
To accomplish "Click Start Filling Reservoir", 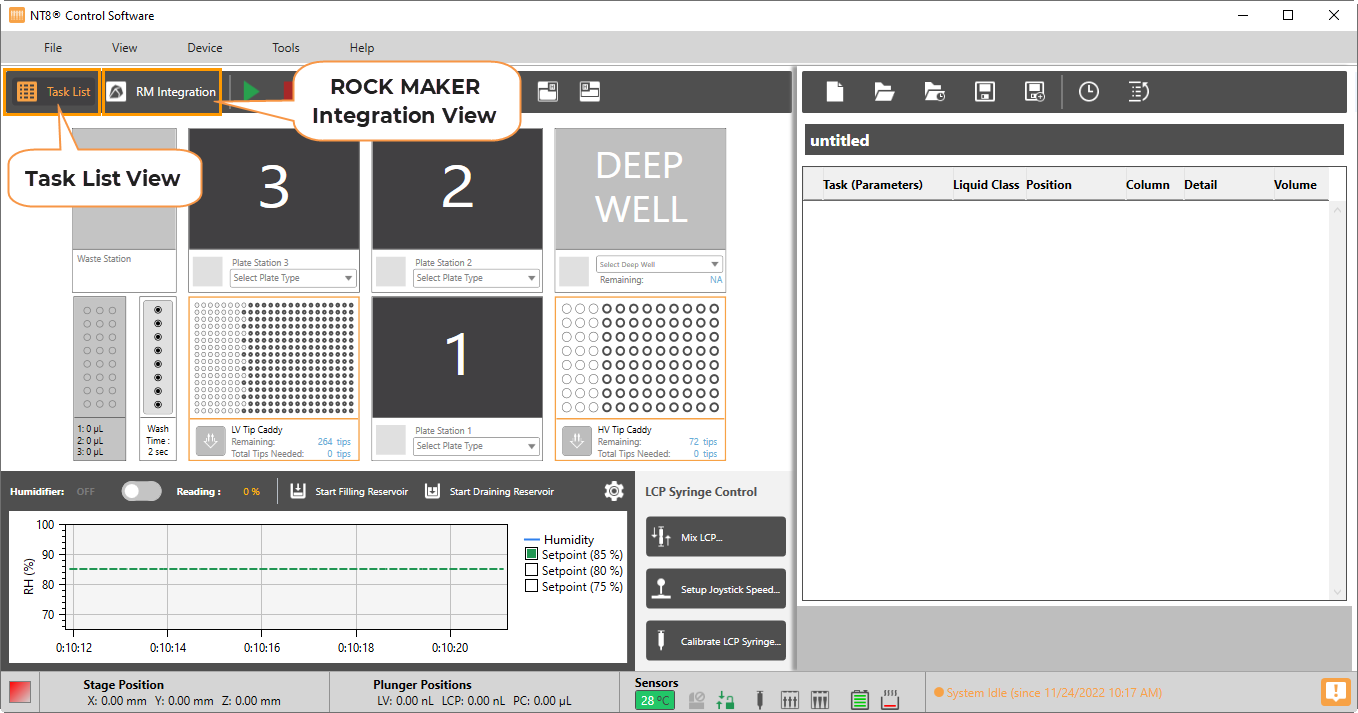I will click(x=349, y=491).
